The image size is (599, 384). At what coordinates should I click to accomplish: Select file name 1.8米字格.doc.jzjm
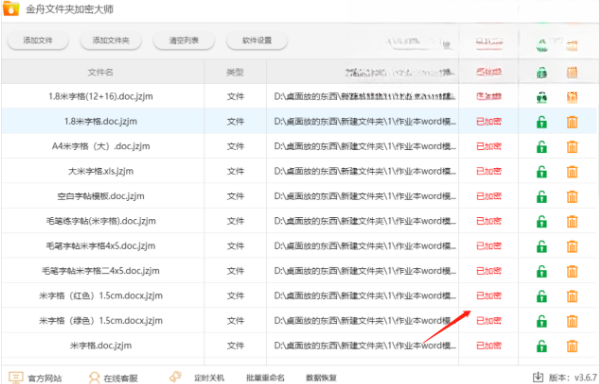[x=101, y=122]
